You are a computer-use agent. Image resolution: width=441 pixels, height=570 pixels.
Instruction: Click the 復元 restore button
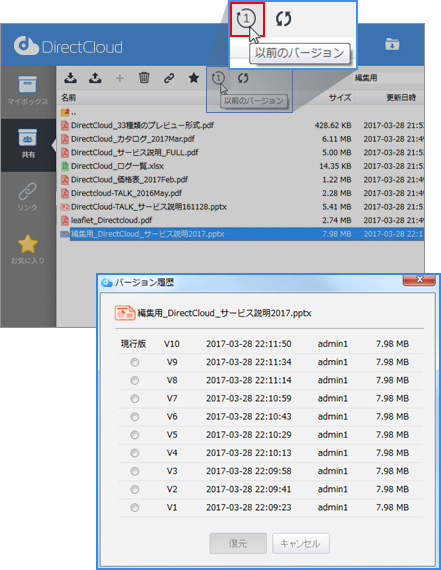click(238, 543)
